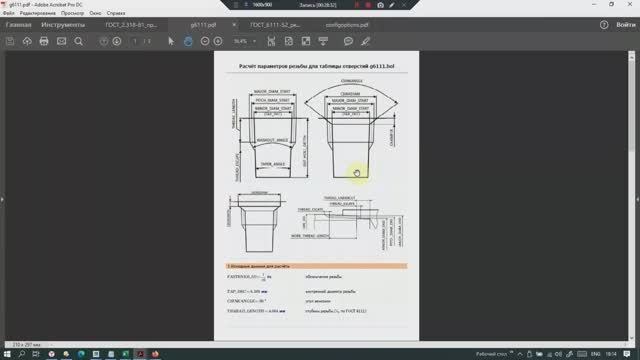Expand the right tools pane arrow

pyautogui.click(x=638, y=199)
